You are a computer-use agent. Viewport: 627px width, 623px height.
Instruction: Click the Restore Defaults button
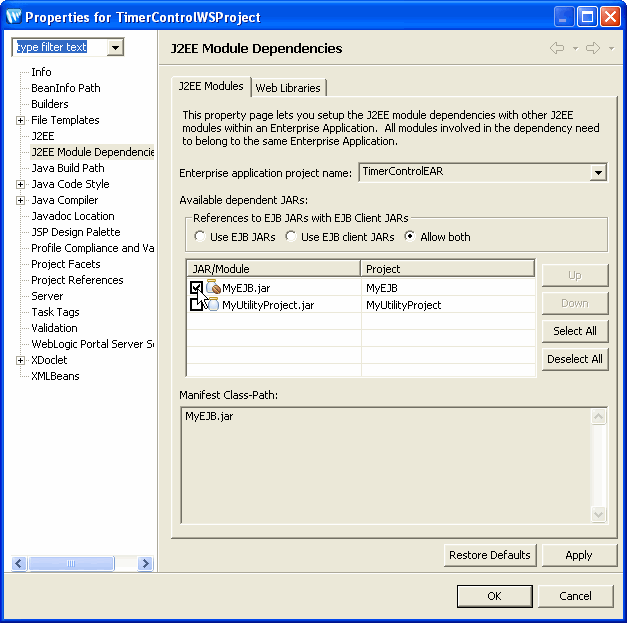tap(489, 555)
